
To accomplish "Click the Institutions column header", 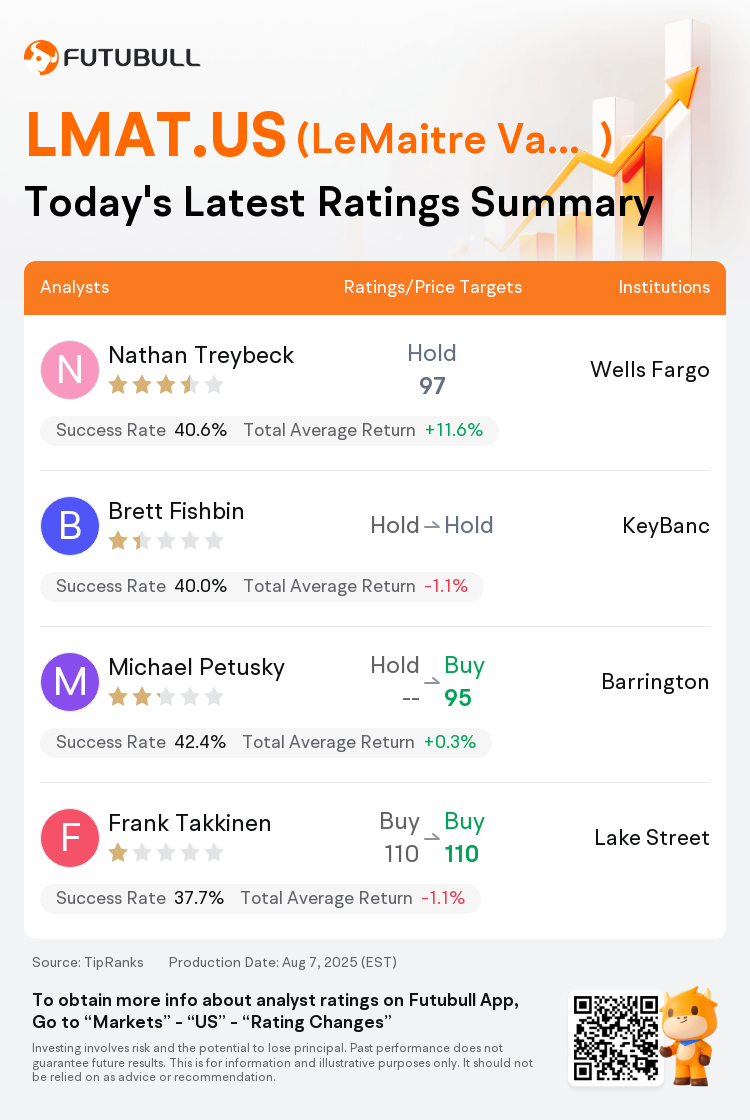I will pyautogui.click(x=664, y=287).
